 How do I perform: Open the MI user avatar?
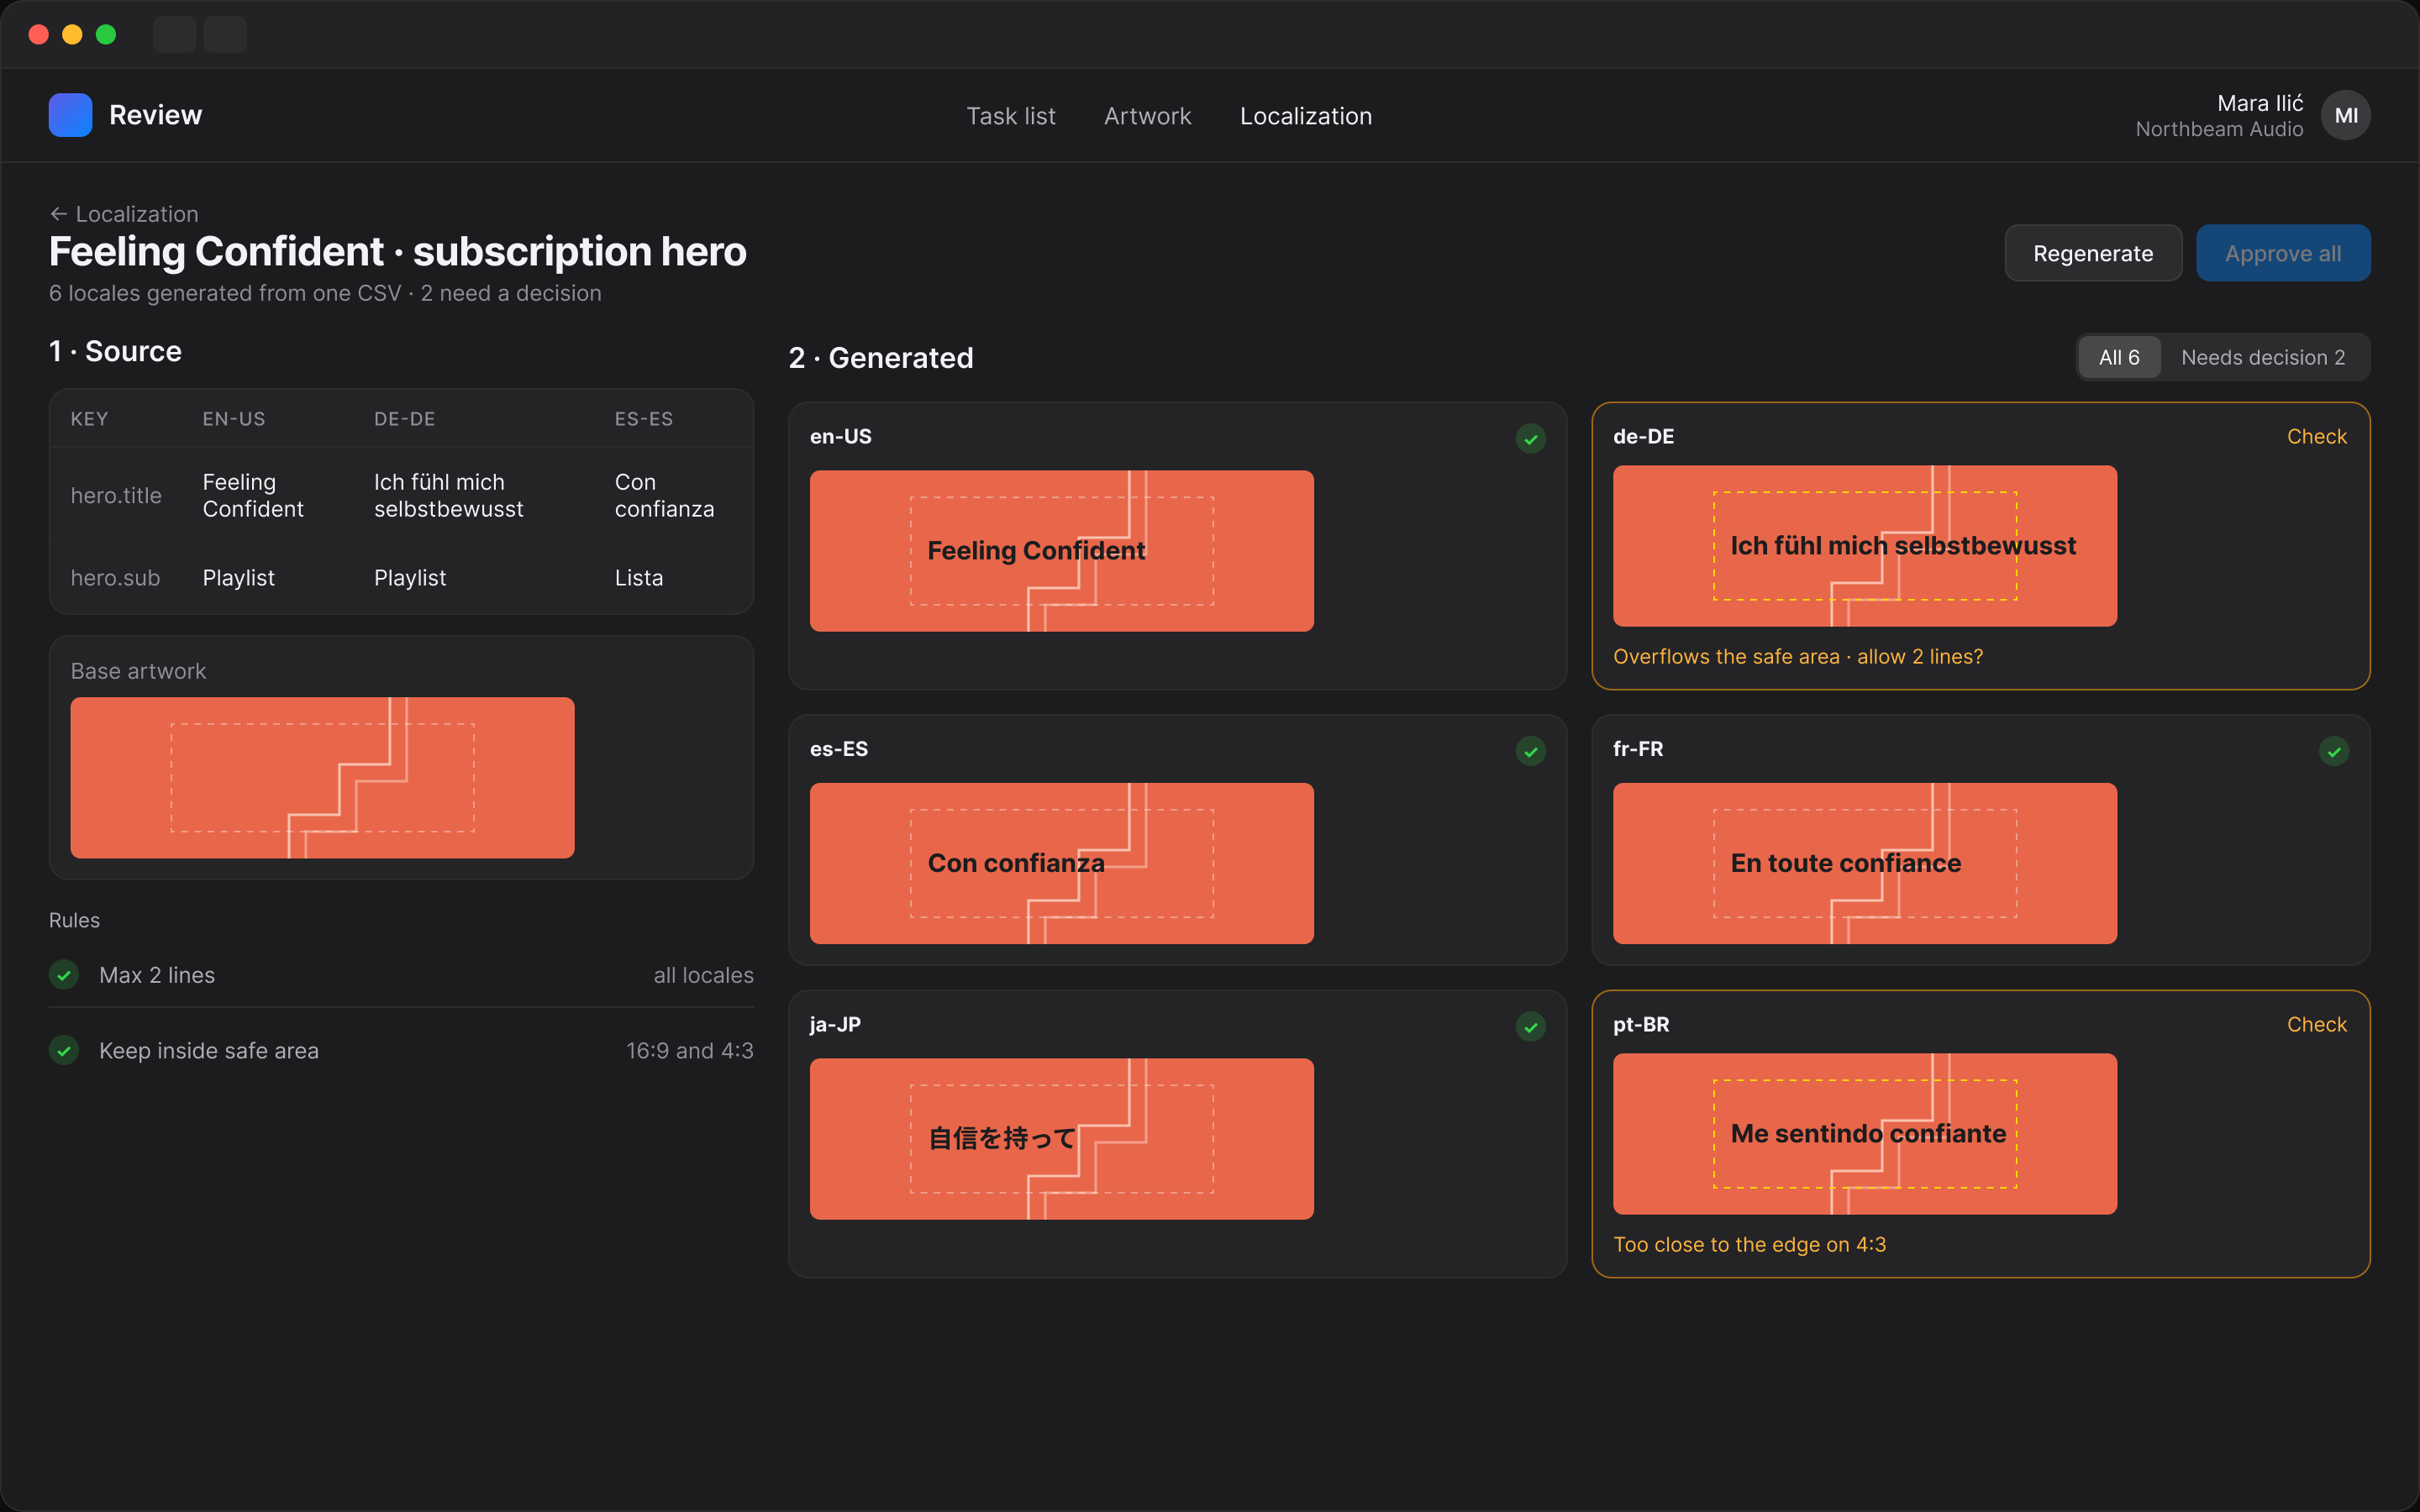coord(2345,115)
